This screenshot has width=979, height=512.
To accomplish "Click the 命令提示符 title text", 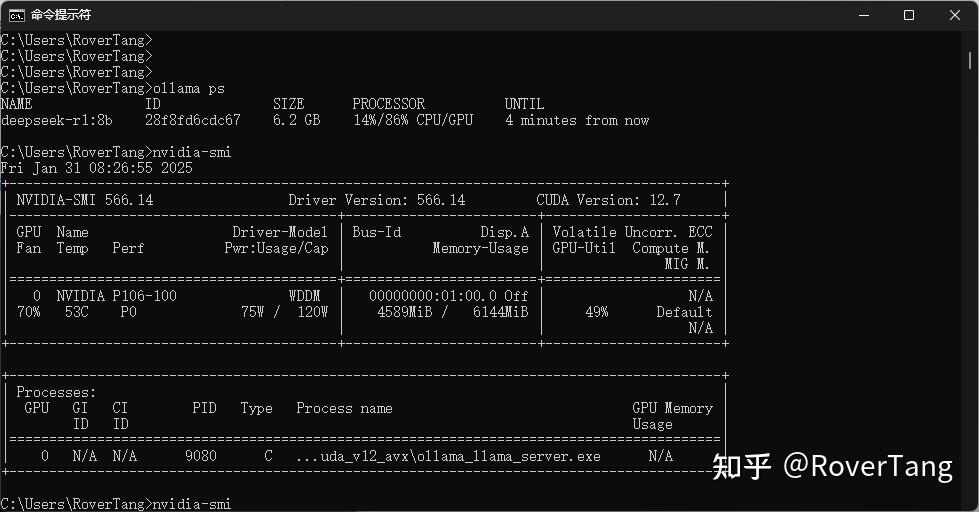I will tap(60, 15).
